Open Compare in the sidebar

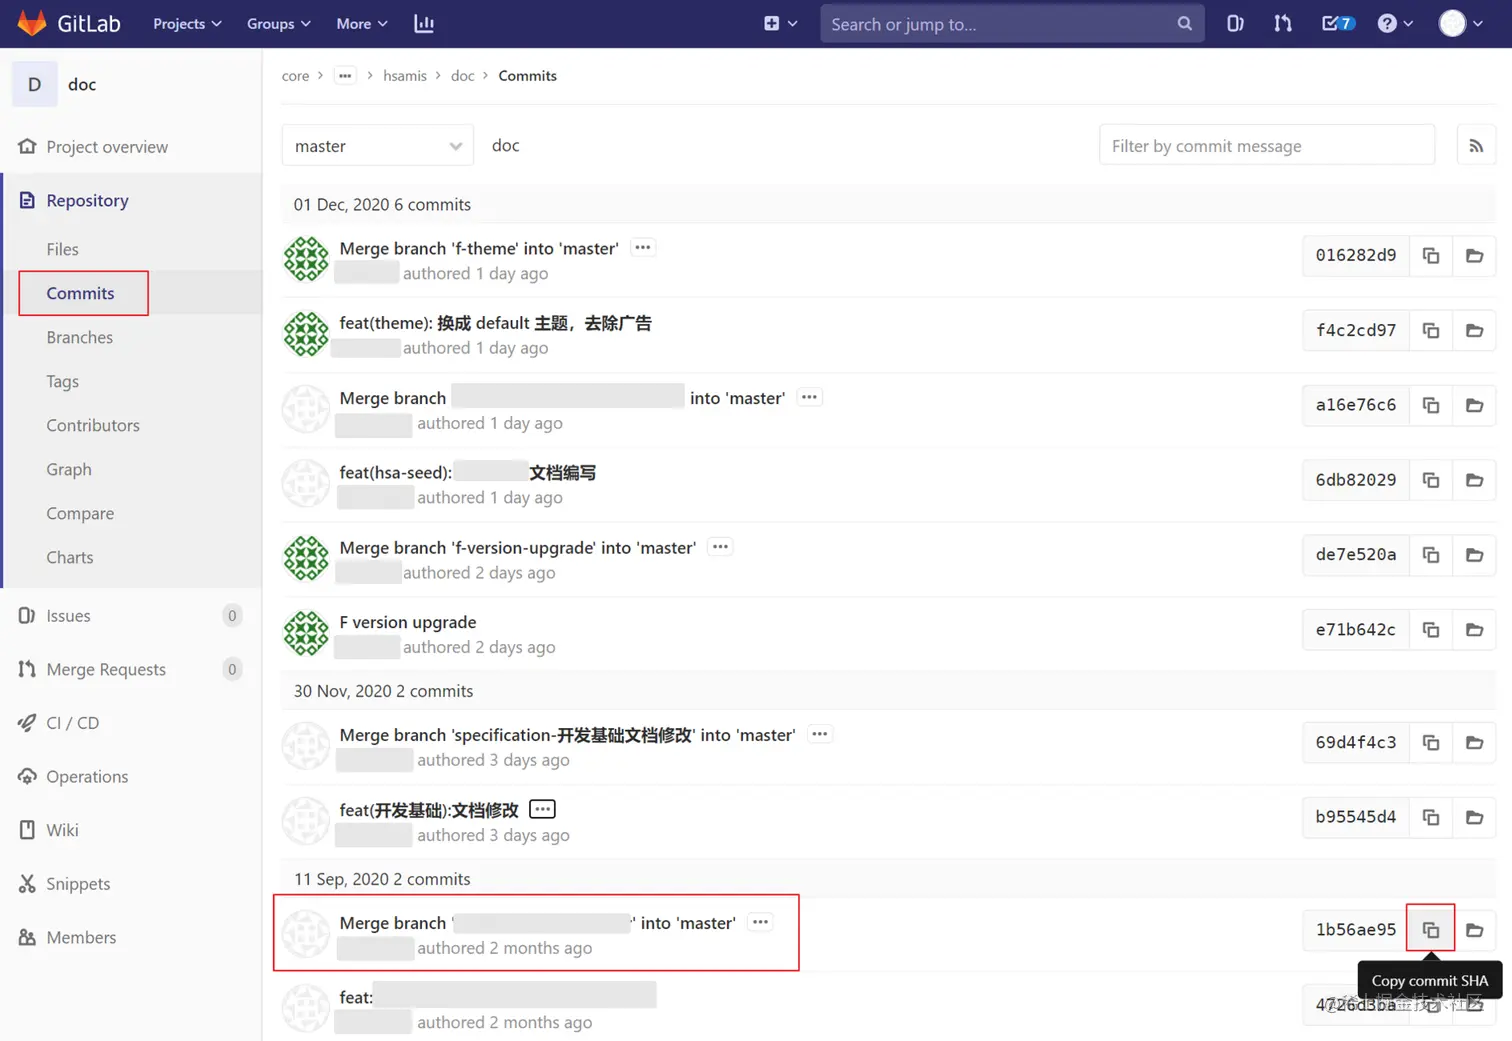(80, 514)
